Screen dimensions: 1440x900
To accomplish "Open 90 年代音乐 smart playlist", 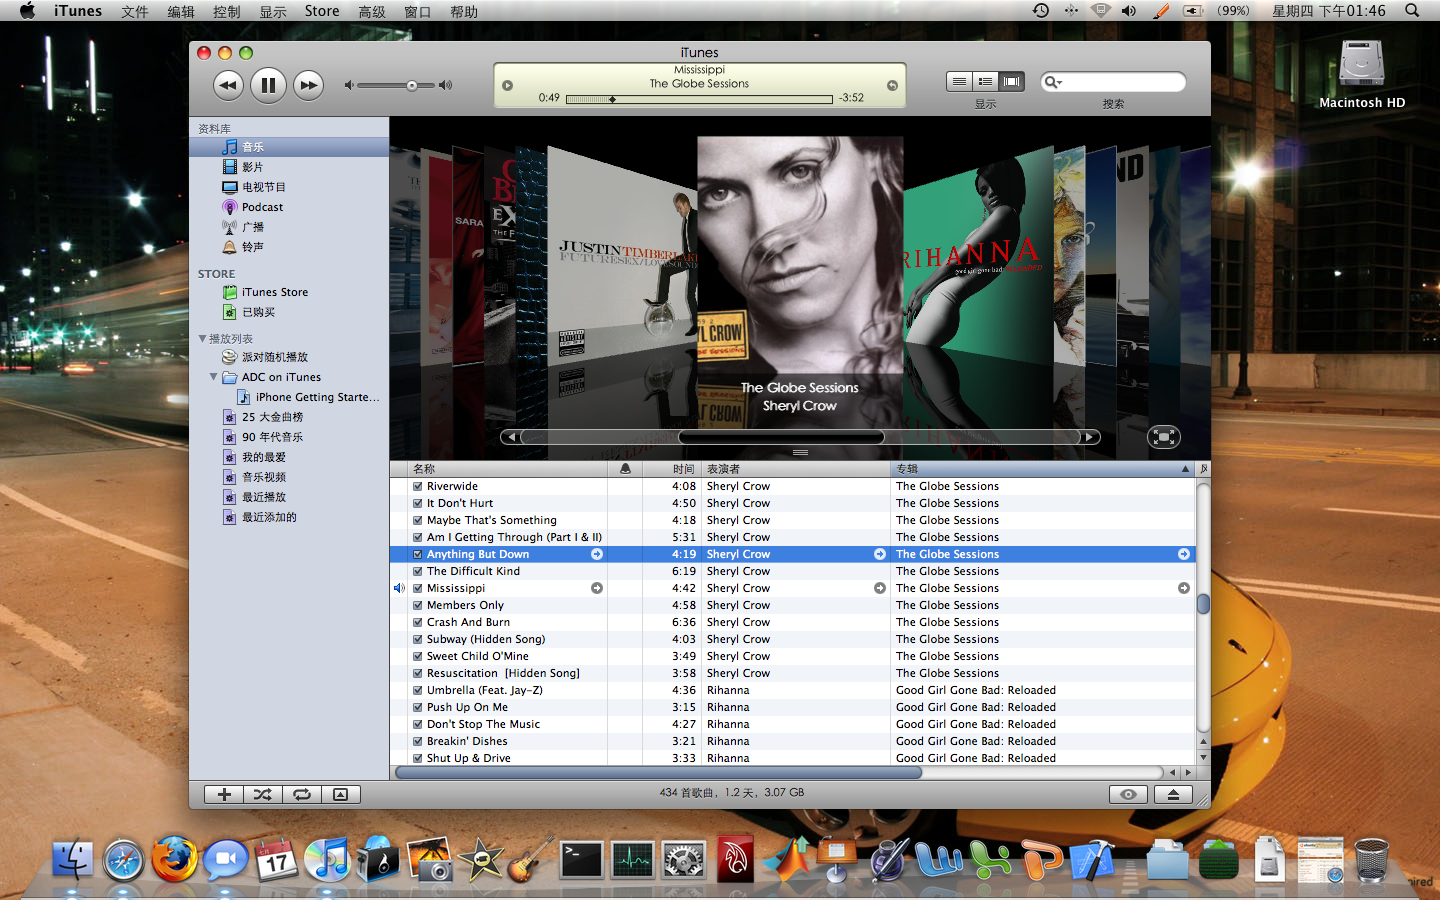I will point(289,437).
